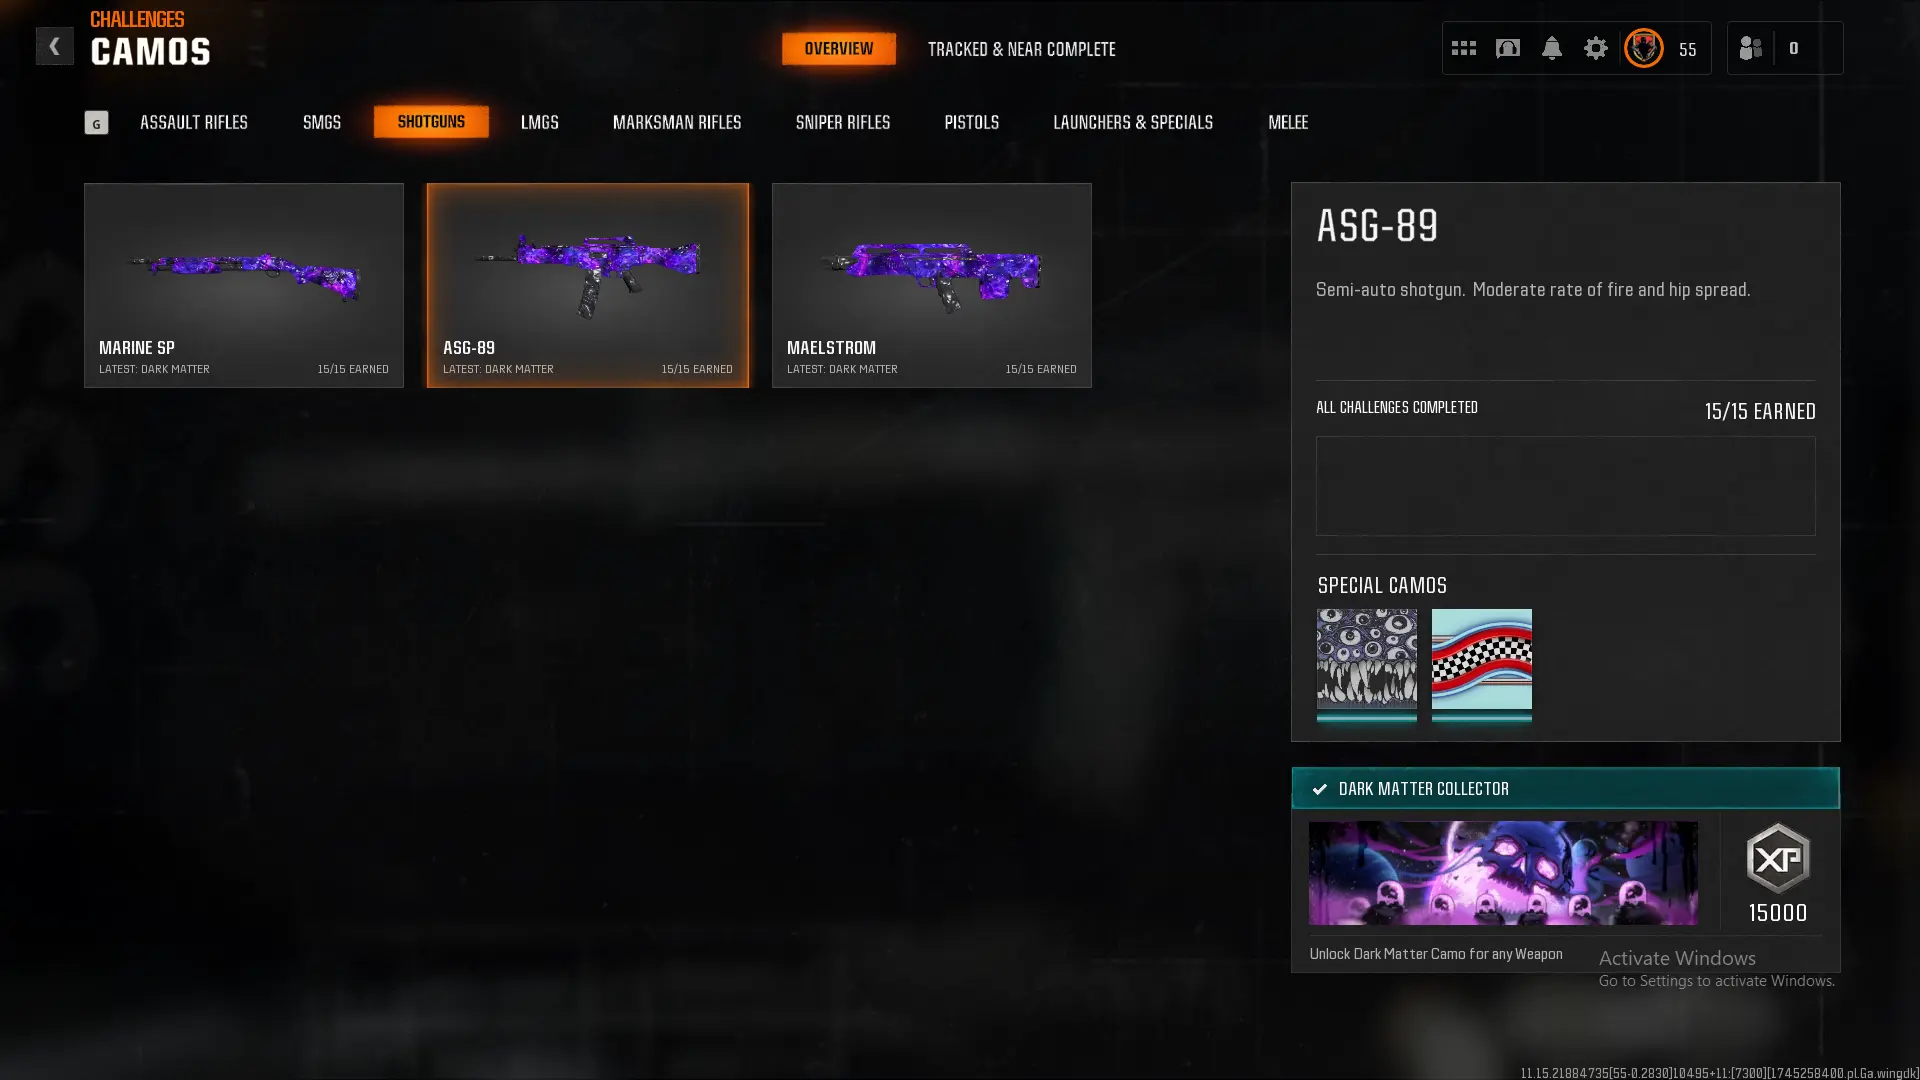Open the notifications bell
The width and height of the screenshot is (1920, 1080).
tap(1551, 48)
